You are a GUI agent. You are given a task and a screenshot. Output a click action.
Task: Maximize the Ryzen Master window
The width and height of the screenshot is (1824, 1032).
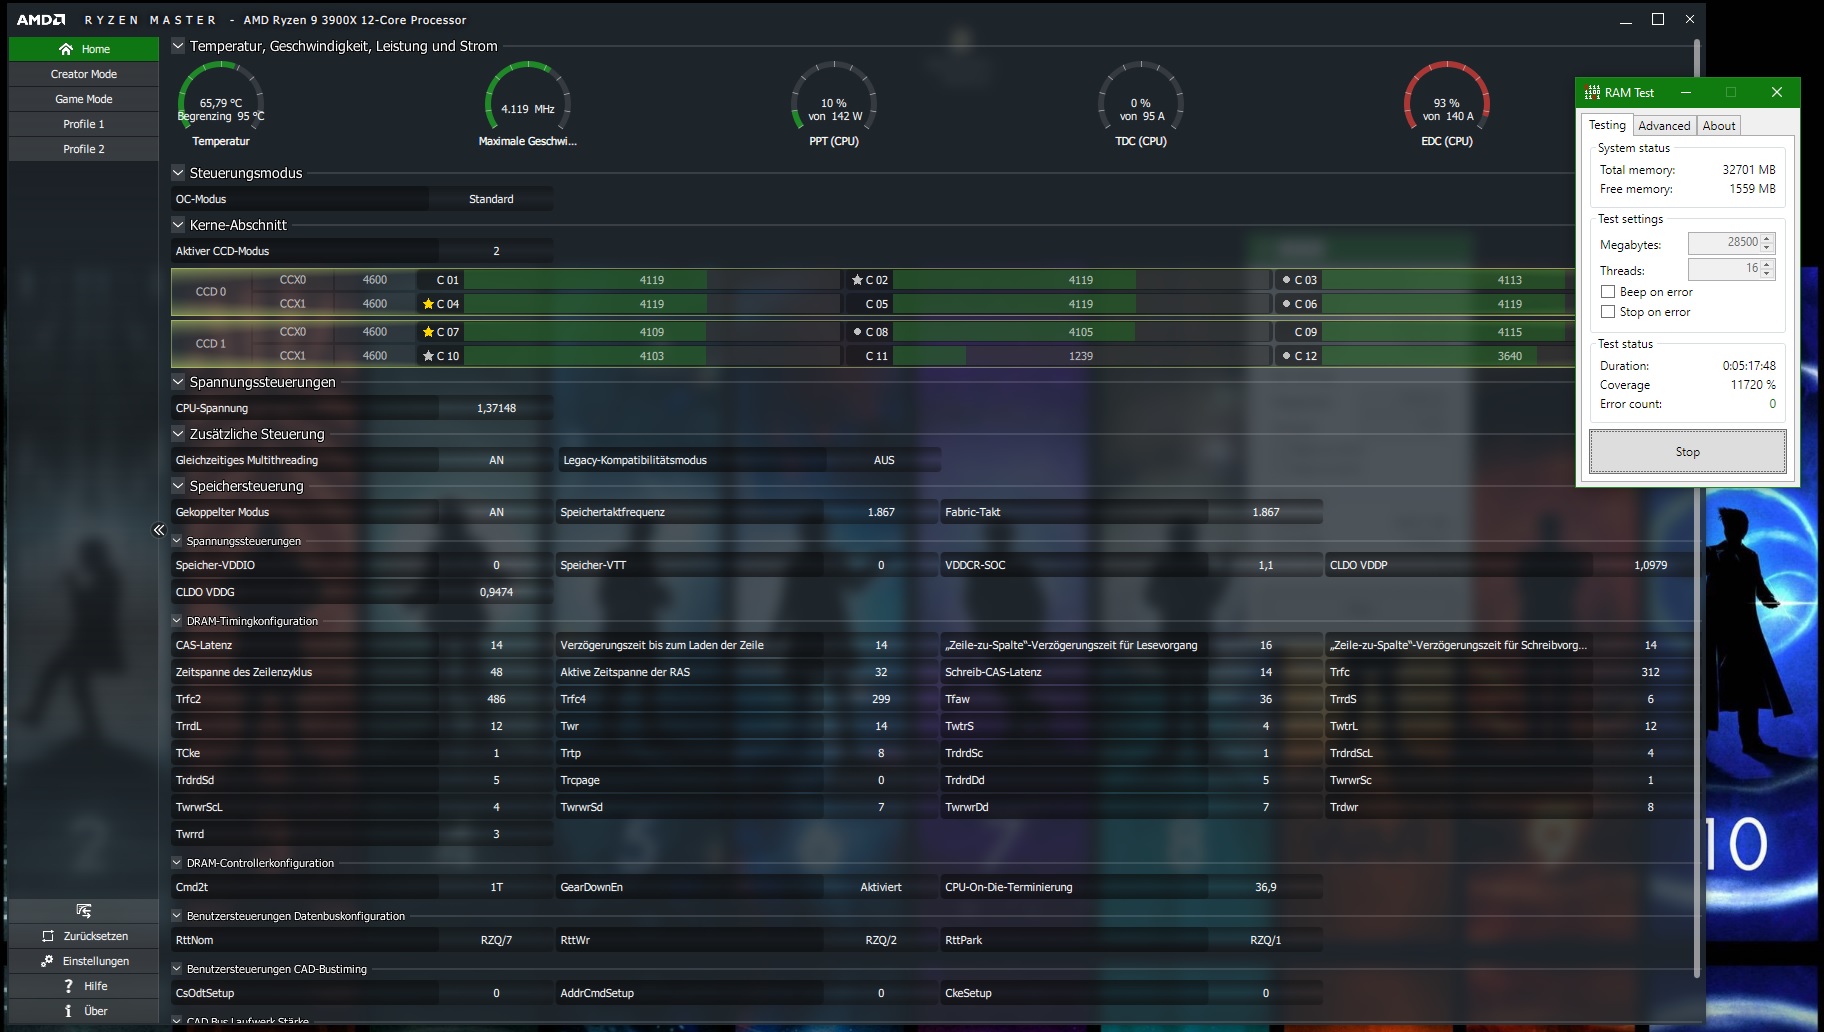pos(1658,19)
